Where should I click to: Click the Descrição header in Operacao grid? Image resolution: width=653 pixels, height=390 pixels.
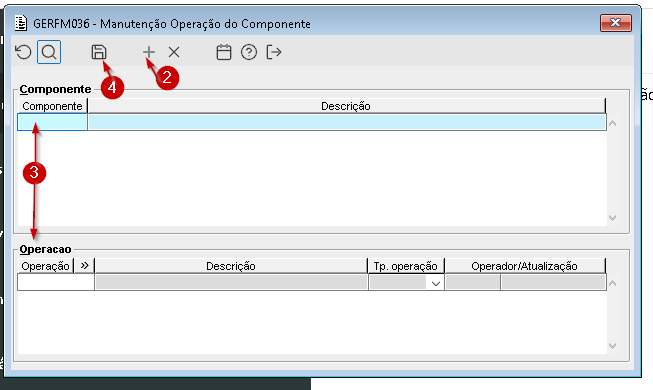(x=231, y=266)
